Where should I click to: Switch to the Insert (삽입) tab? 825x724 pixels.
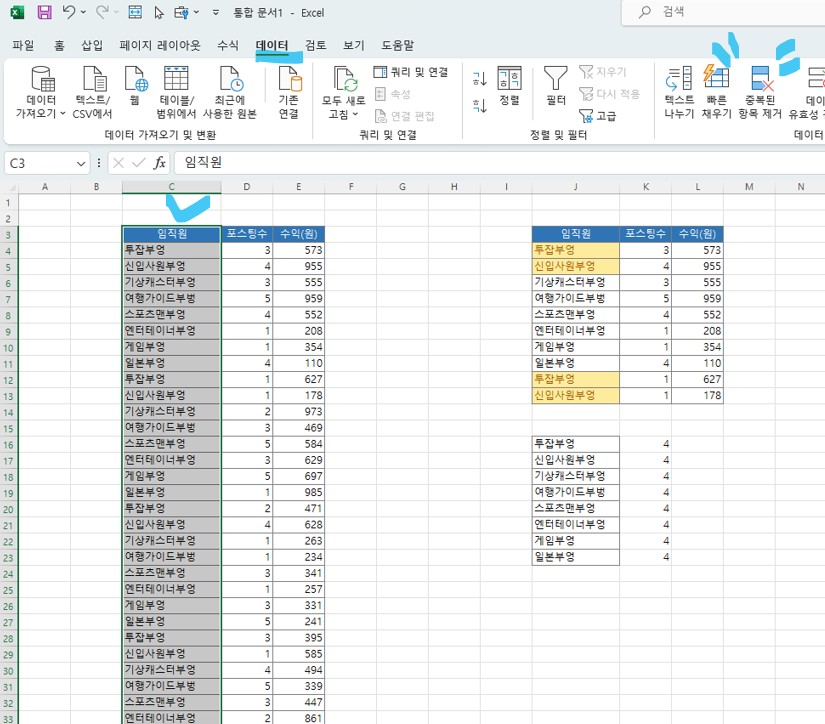(92, 45)
